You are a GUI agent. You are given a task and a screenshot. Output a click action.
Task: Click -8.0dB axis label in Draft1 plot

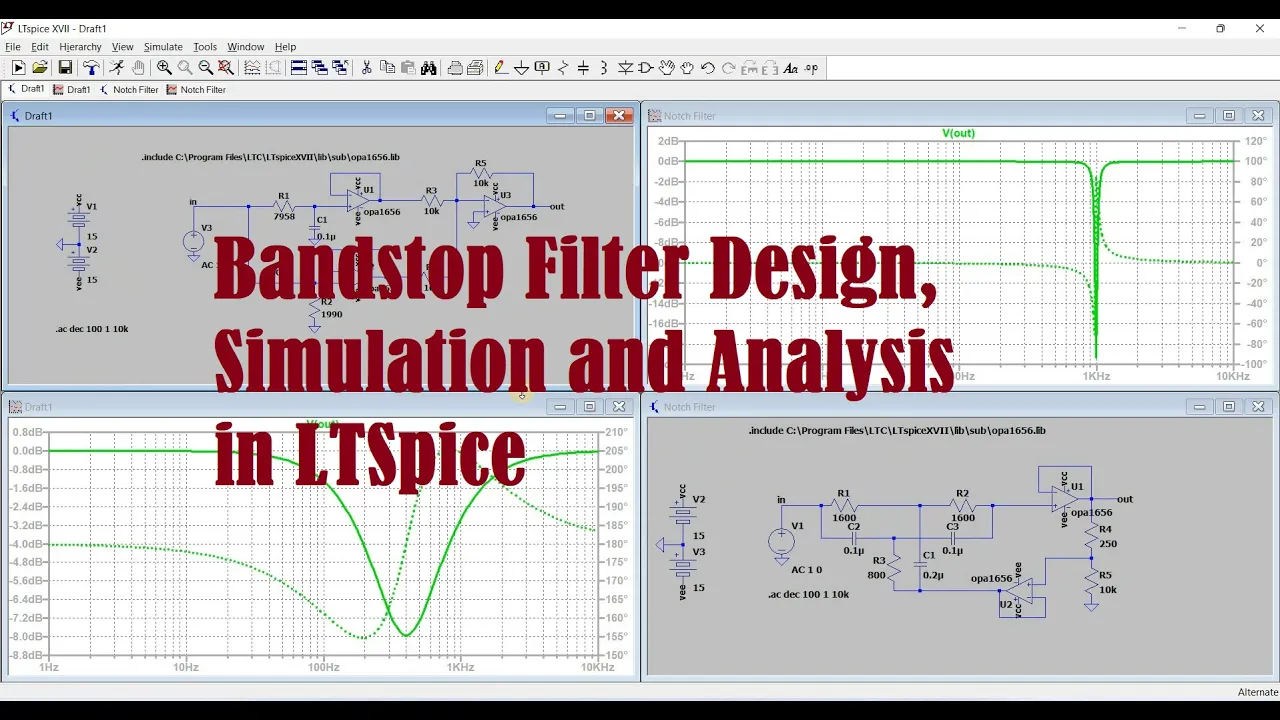(x=27, y=637)
